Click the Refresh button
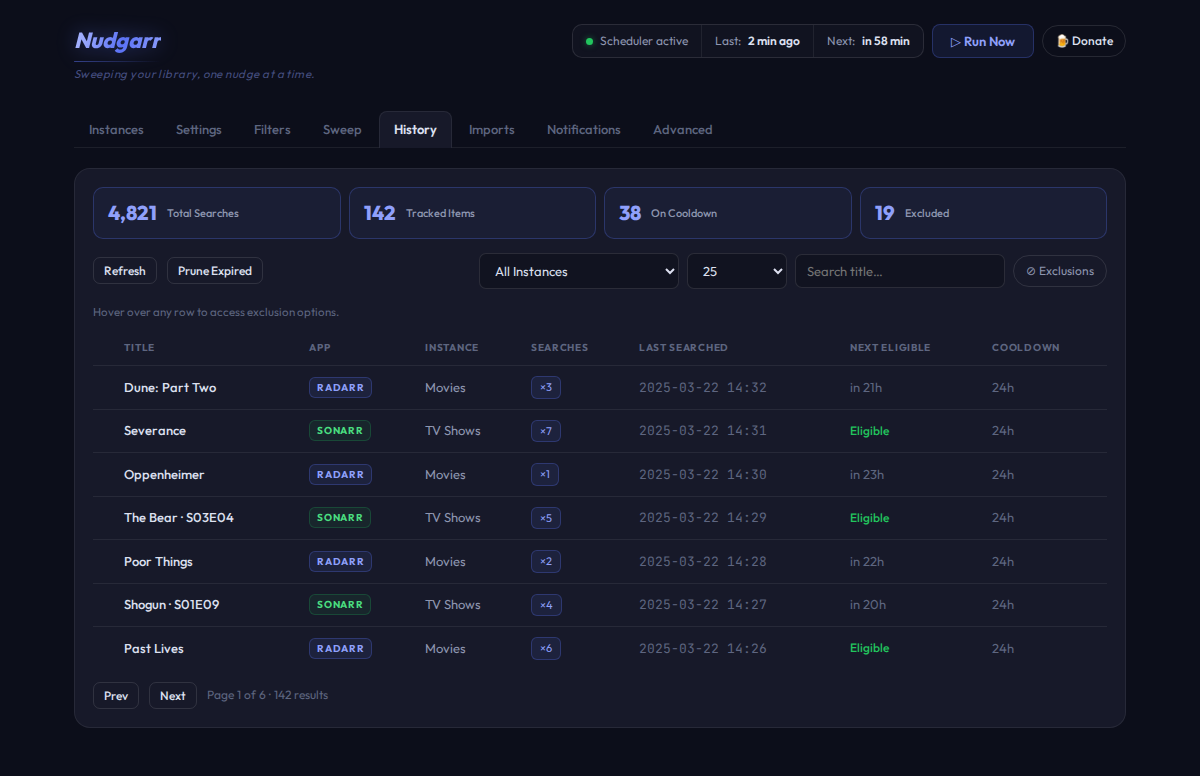The height and width of the screenshot is (776, 1200). pyautogui.click(x=124, y=270)
